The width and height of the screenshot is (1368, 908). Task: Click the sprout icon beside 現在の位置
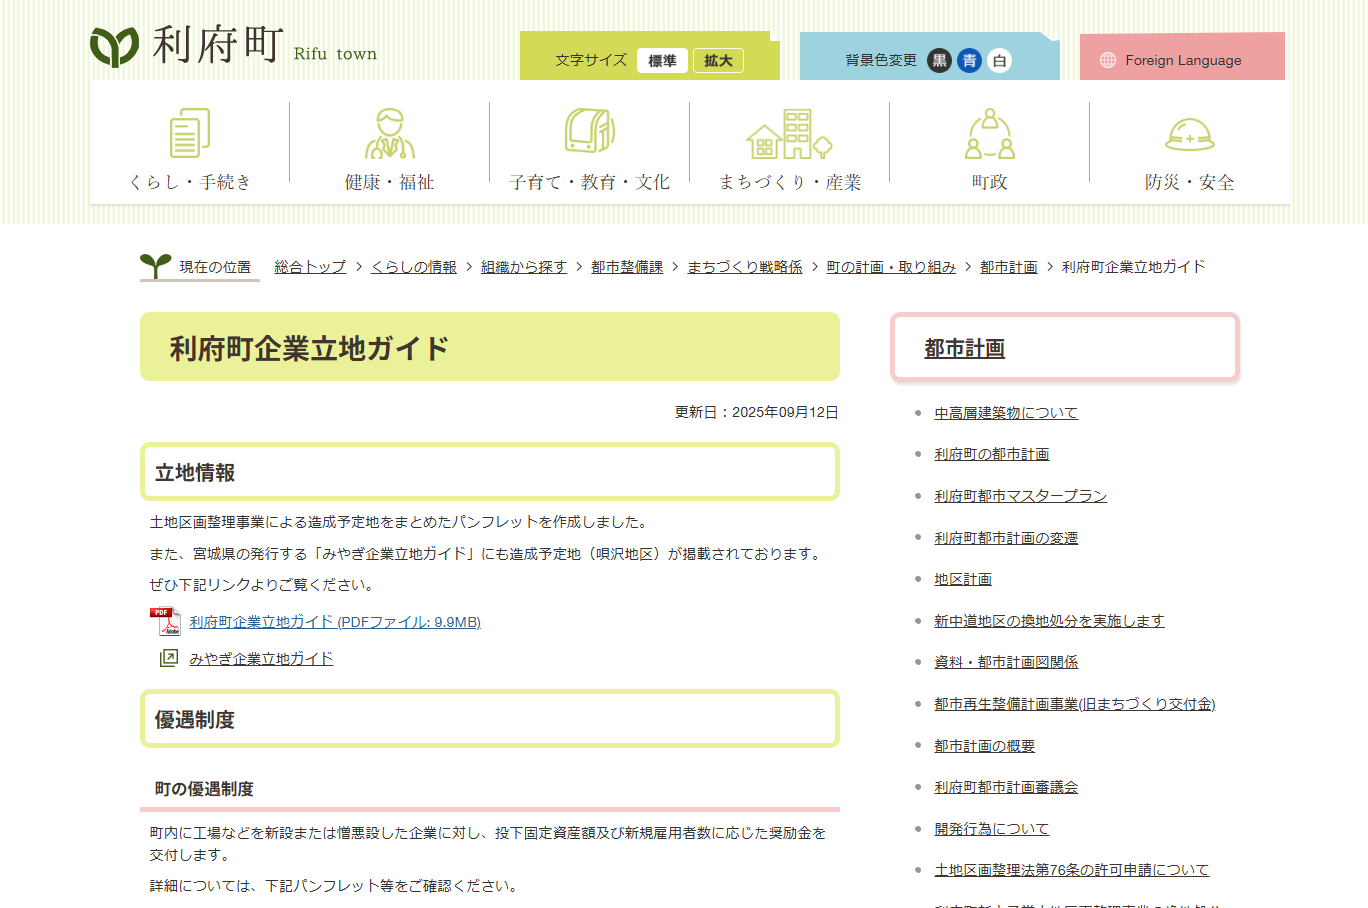point(155,265)
